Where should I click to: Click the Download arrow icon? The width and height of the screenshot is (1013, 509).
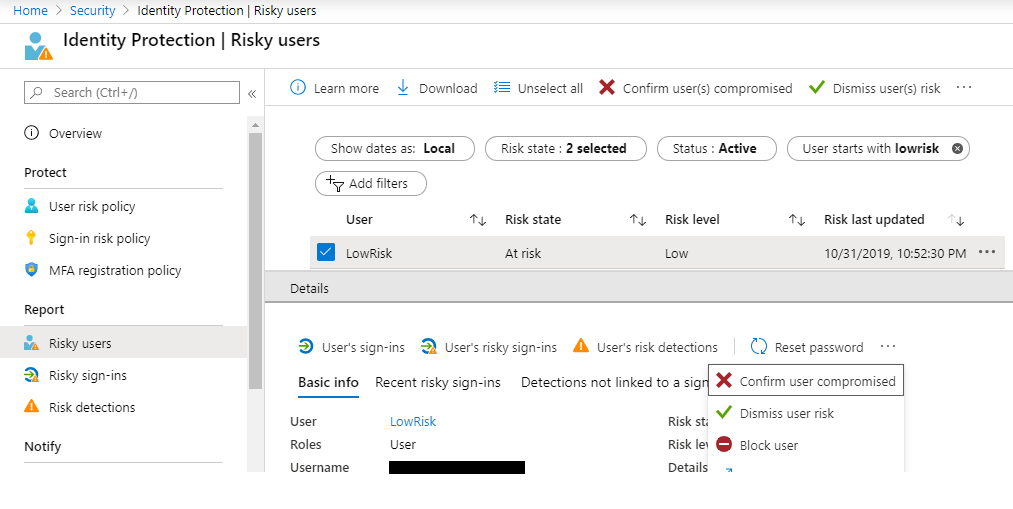tap(403, 88)
